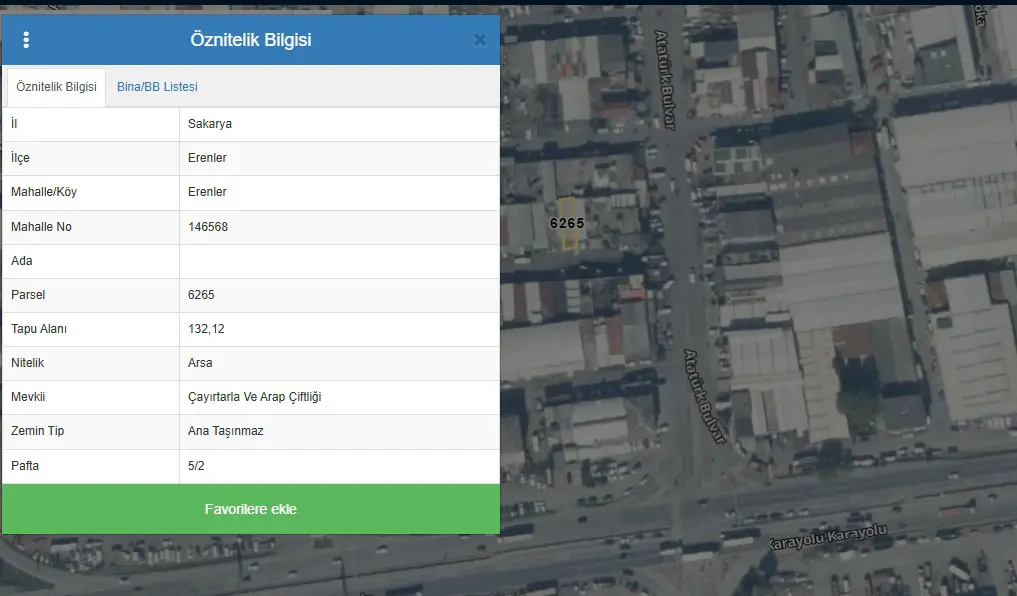1017x596 pixels.
Task: Click the Pafta row label
Action: pyautogui.click(x=25, y=466)
